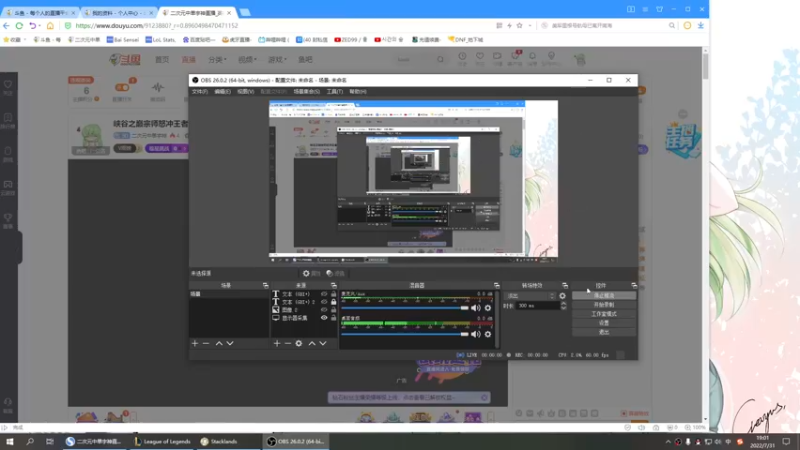Increase transition duration with up arrow
This screenshot has width=800, height=450.
[x=563, y=304]
